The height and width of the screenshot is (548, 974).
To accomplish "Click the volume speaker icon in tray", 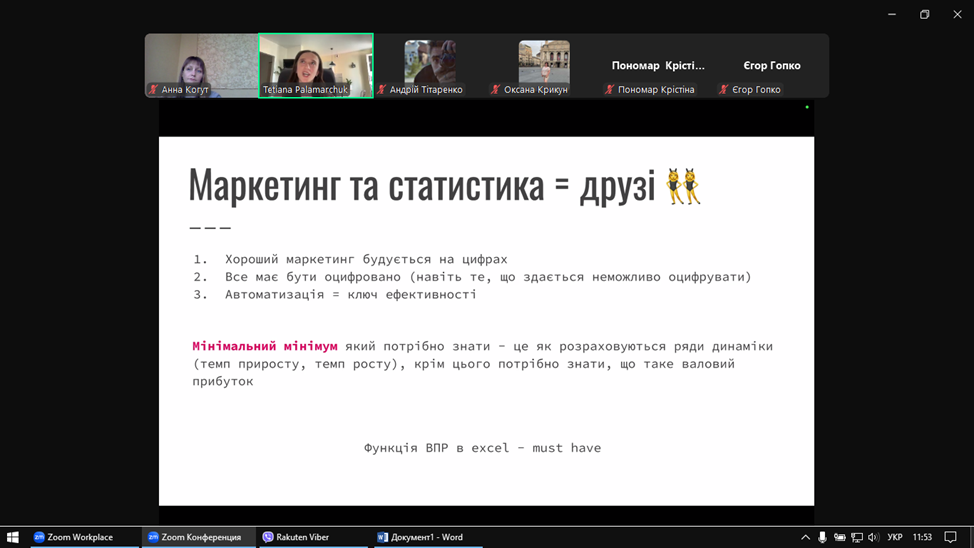I will click(x=873, y=537).
